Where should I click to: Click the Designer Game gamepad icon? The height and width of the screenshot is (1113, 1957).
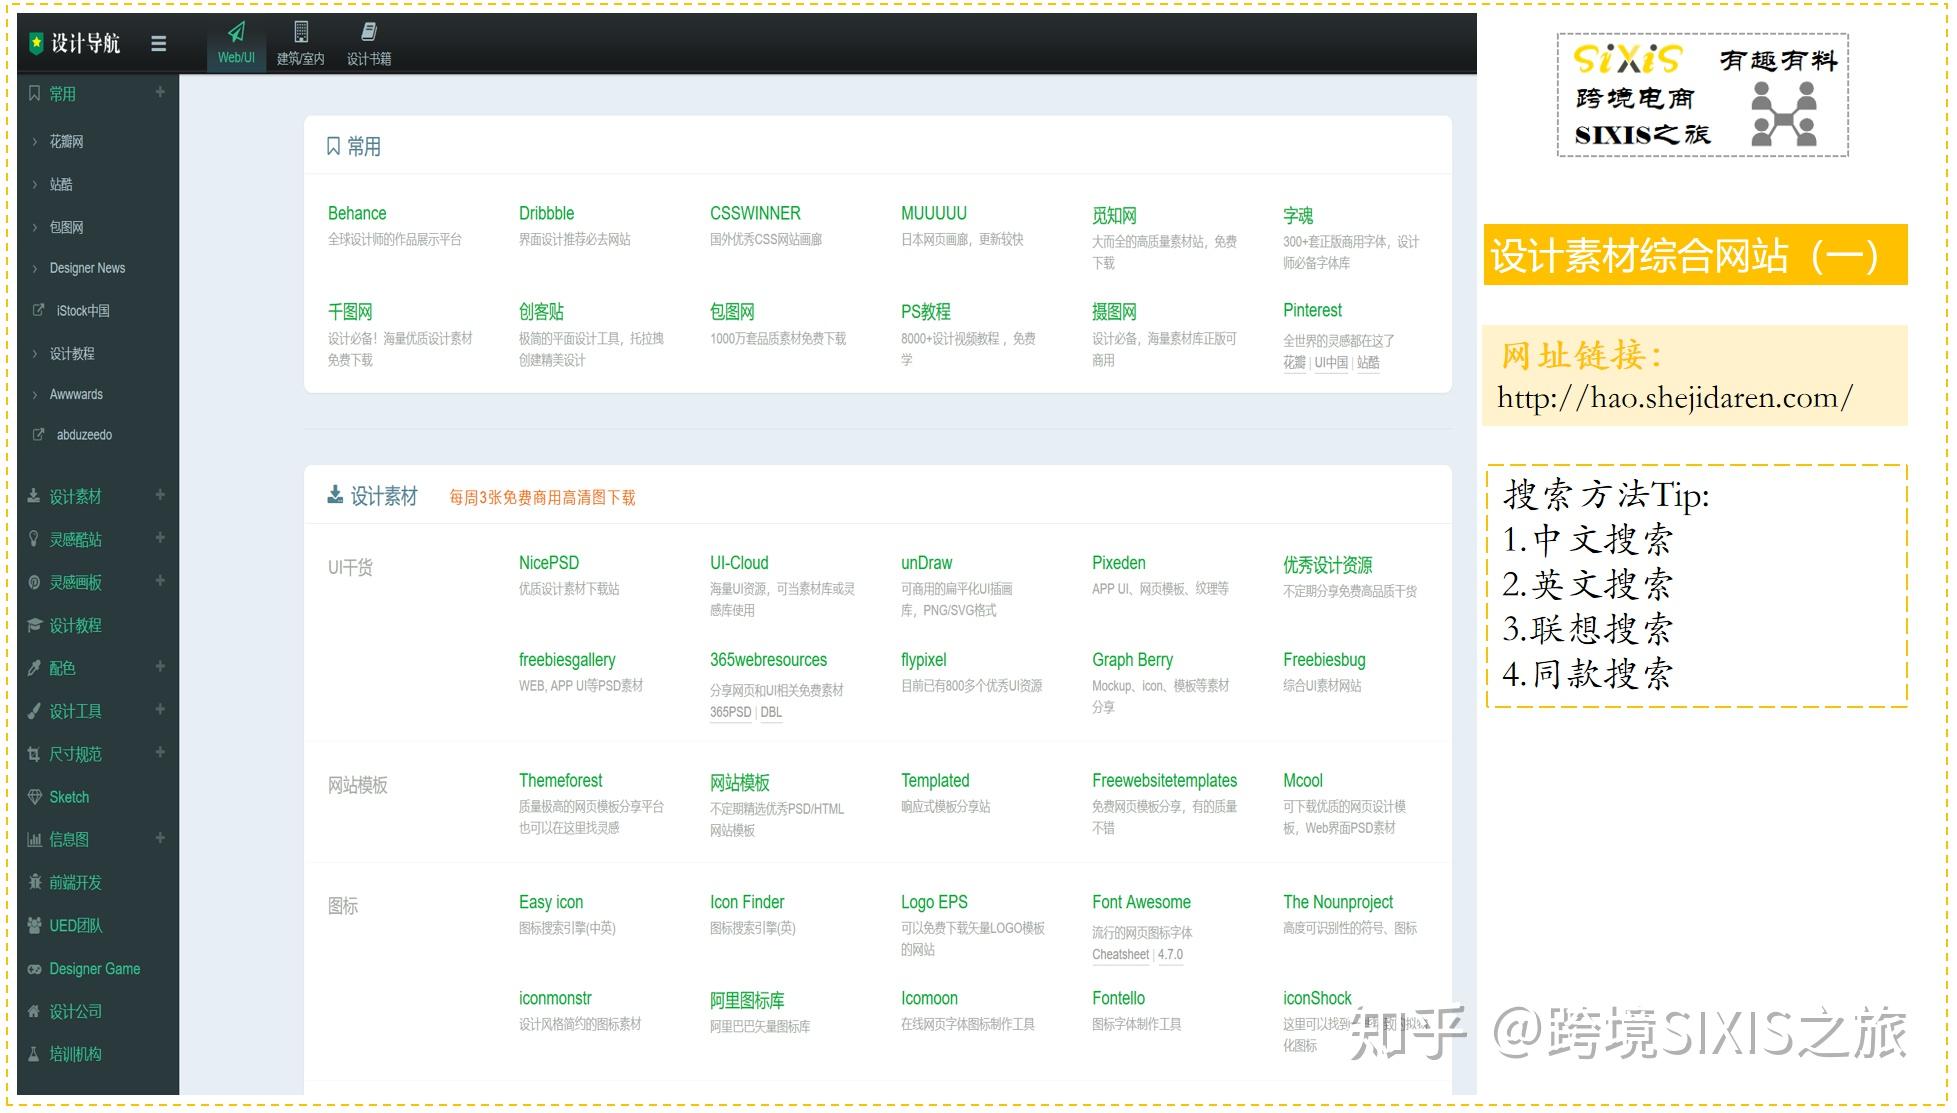[35, 969]
